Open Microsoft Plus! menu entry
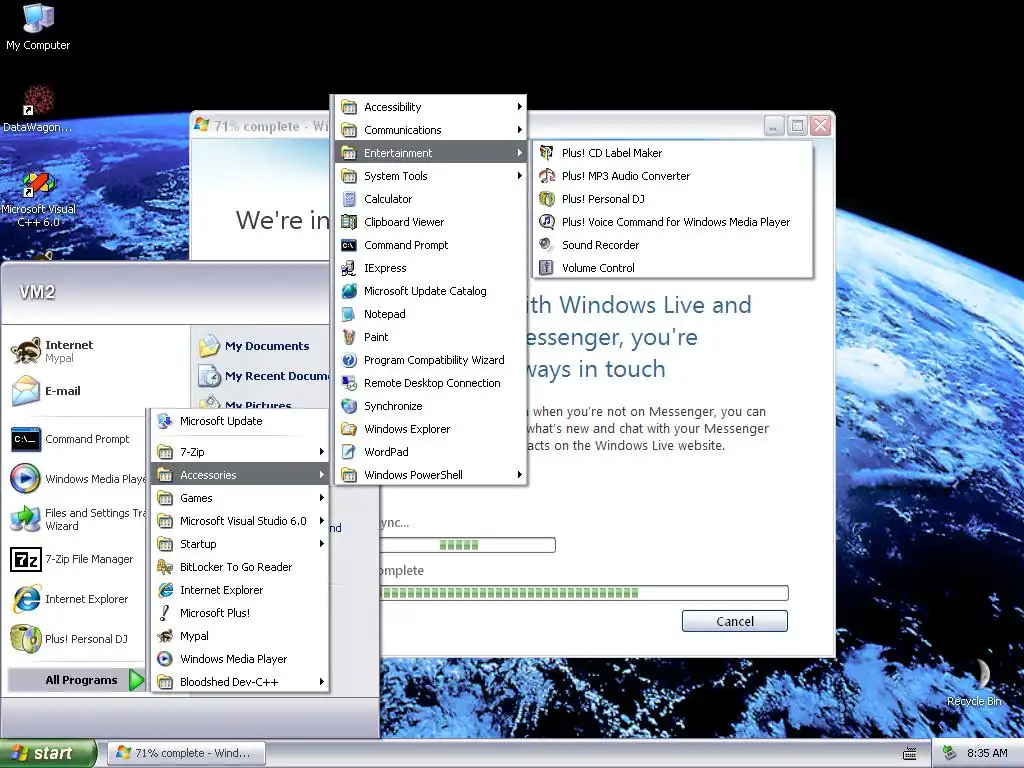The height and width of the screenshot is (768, 1024). coord(240,613)
